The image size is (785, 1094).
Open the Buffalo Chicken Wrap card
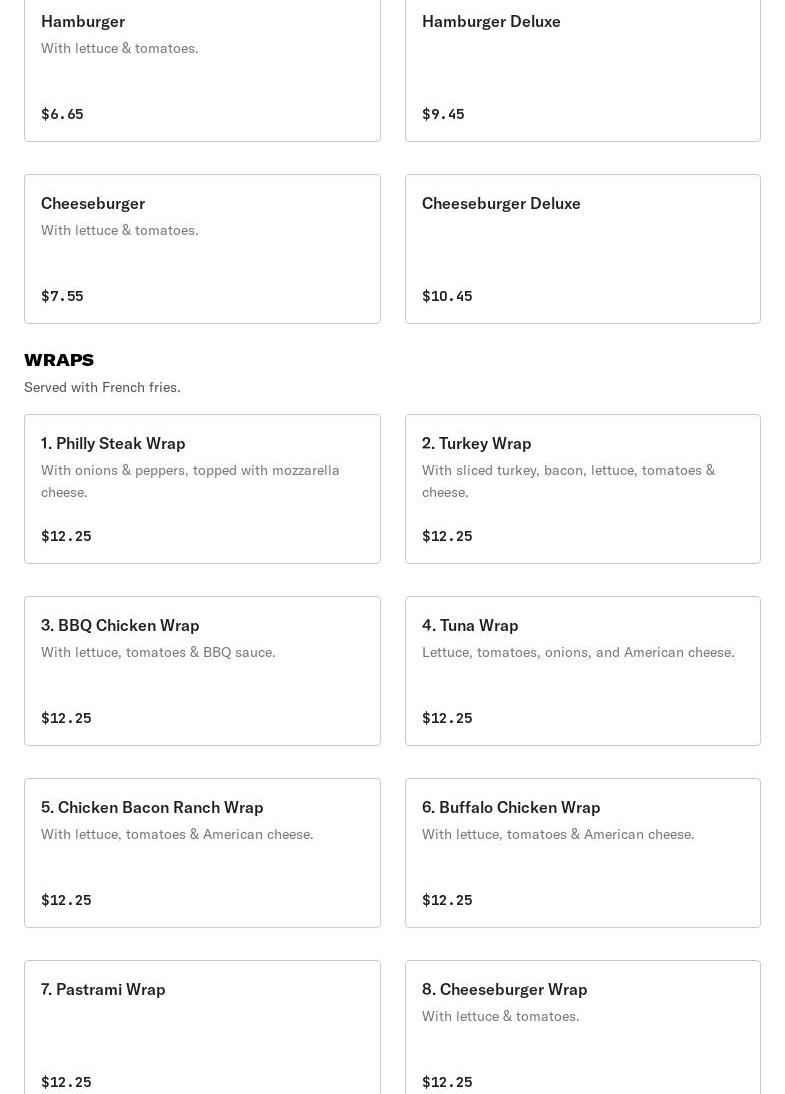(583, 853)
